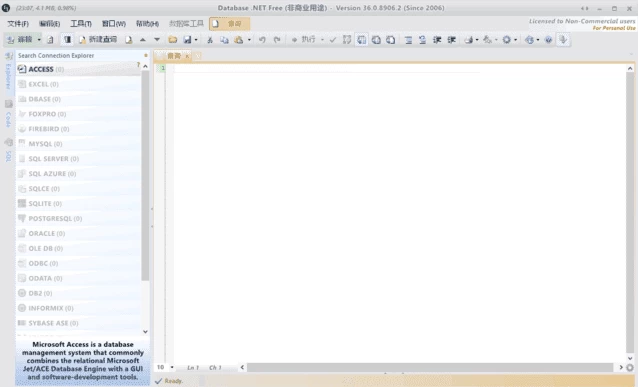Image resolution: width=638 pixels, height=387 pixels.
Task: Close the query editor tab with its x
Action: 187,56
